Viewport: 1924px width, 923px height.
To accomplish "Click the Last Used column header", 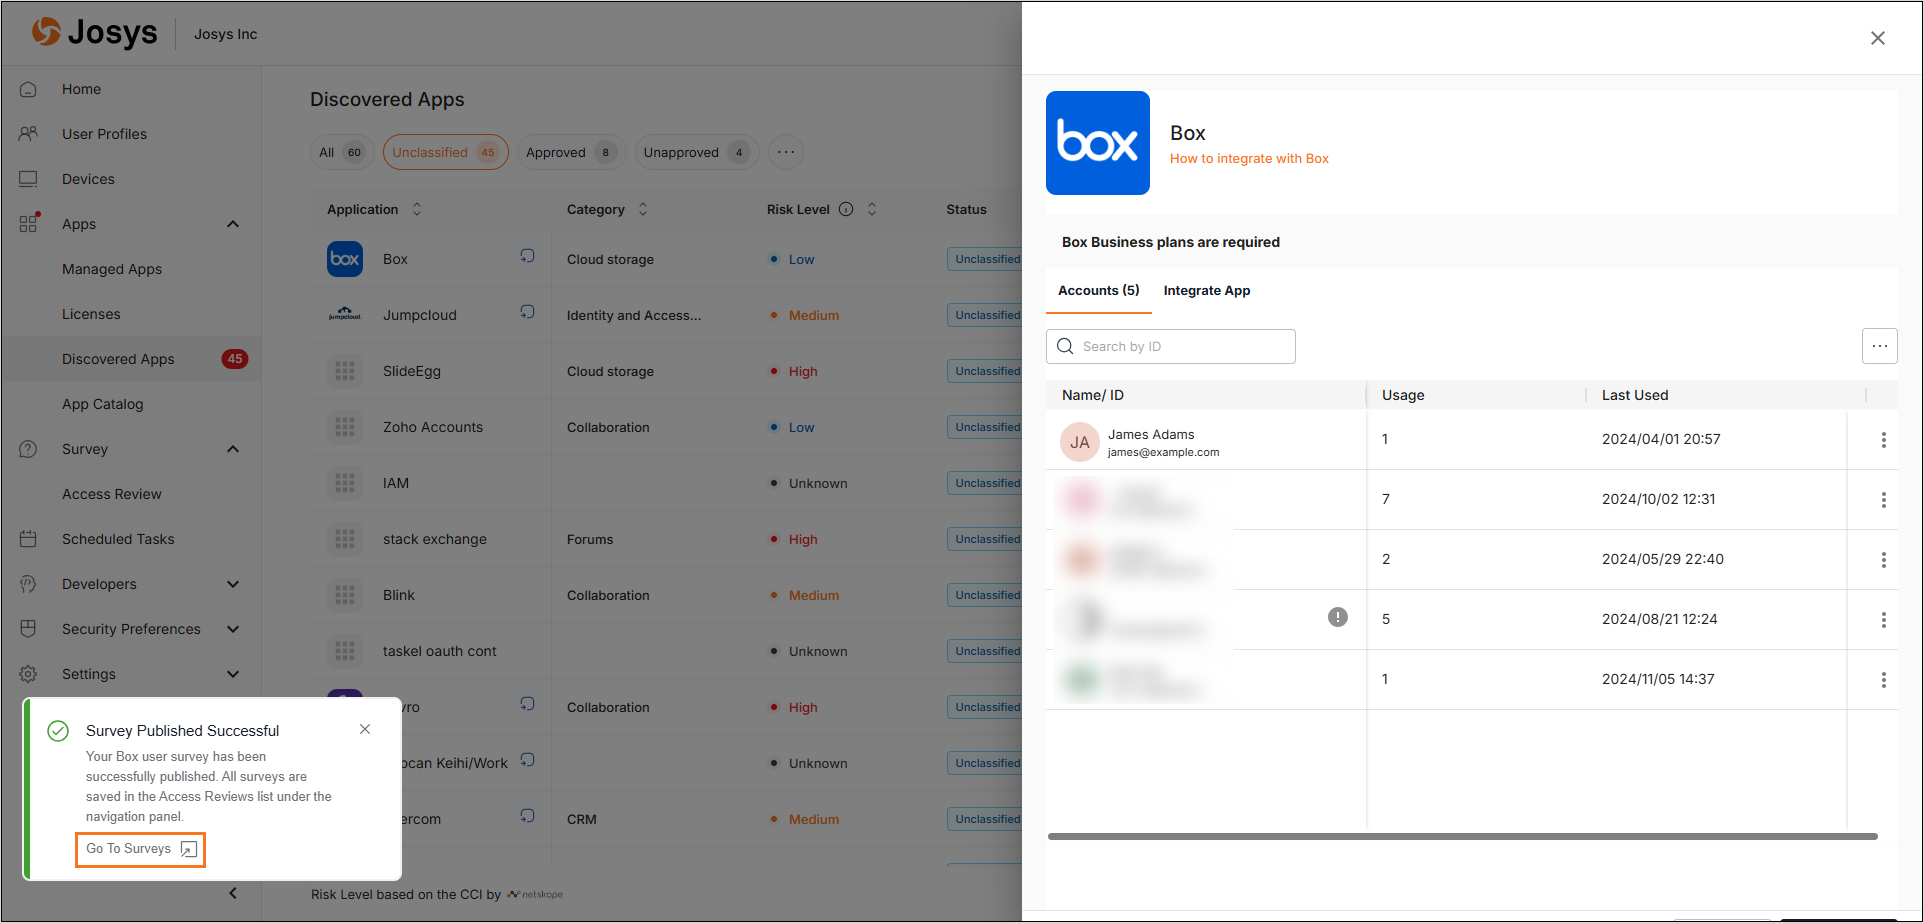I will [x=1635, y=395].
